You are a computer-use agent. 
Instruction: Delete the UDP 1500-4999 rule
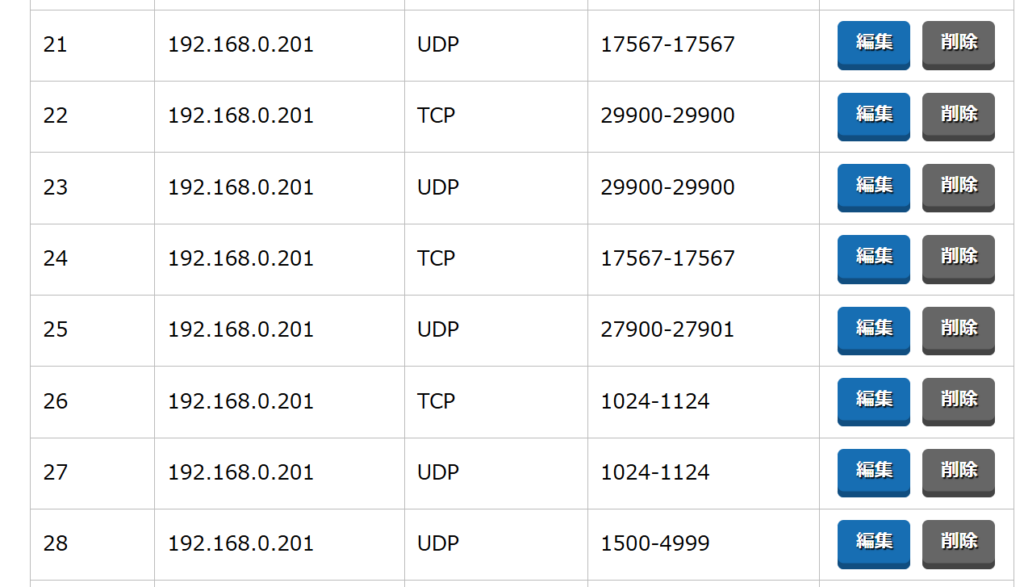[958, 542]
